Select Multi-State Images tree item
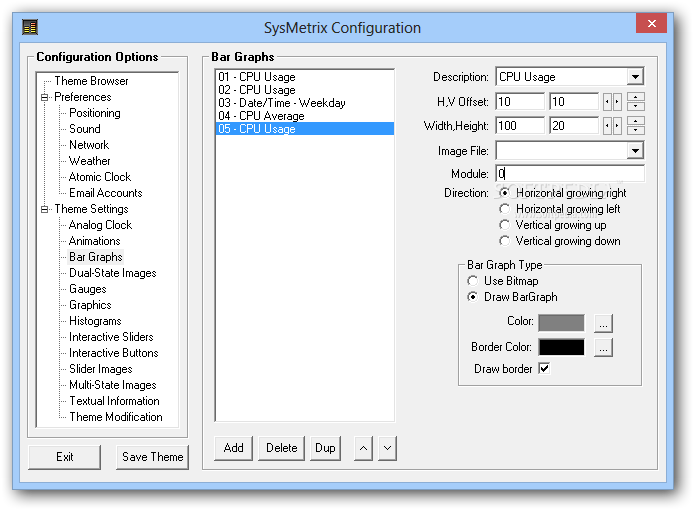 pyautogui.click(x=112, y=385)
